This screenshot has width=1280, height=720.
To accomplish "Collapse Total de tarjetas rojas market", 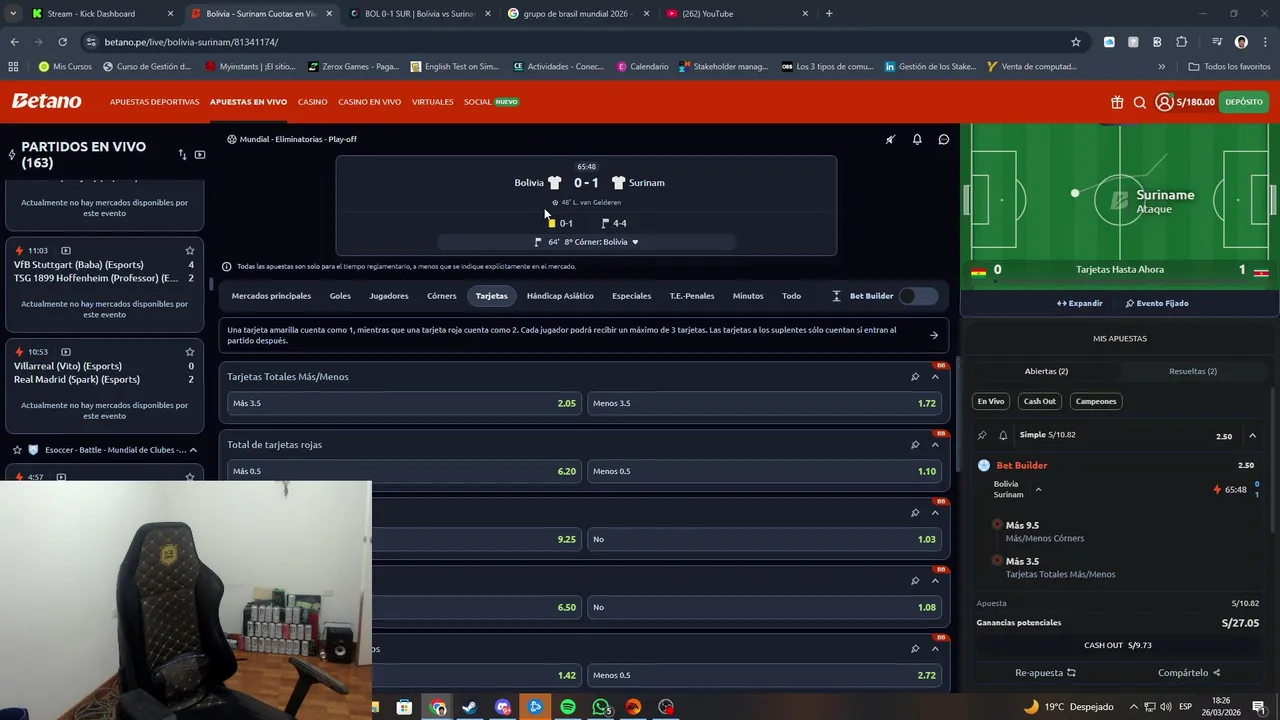I will tap(935, 445).
